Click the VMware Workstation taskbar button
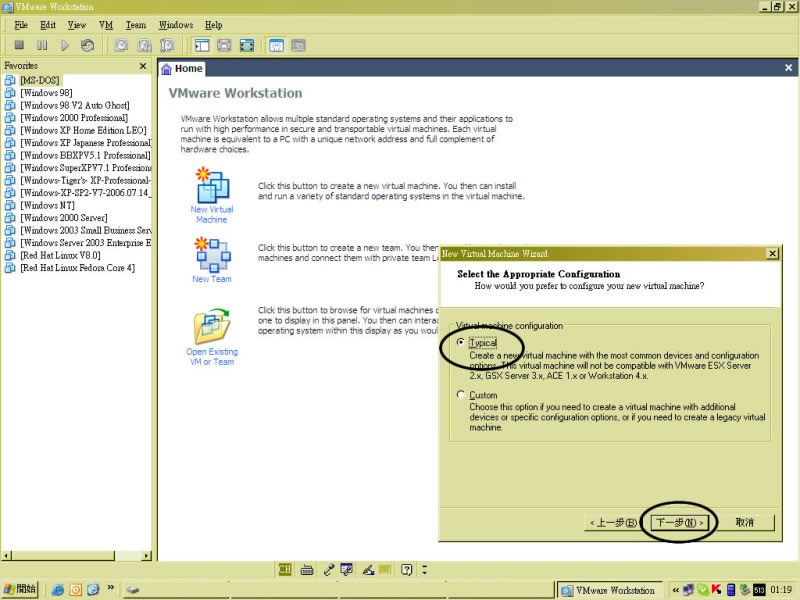 click(x=610, y=590)
